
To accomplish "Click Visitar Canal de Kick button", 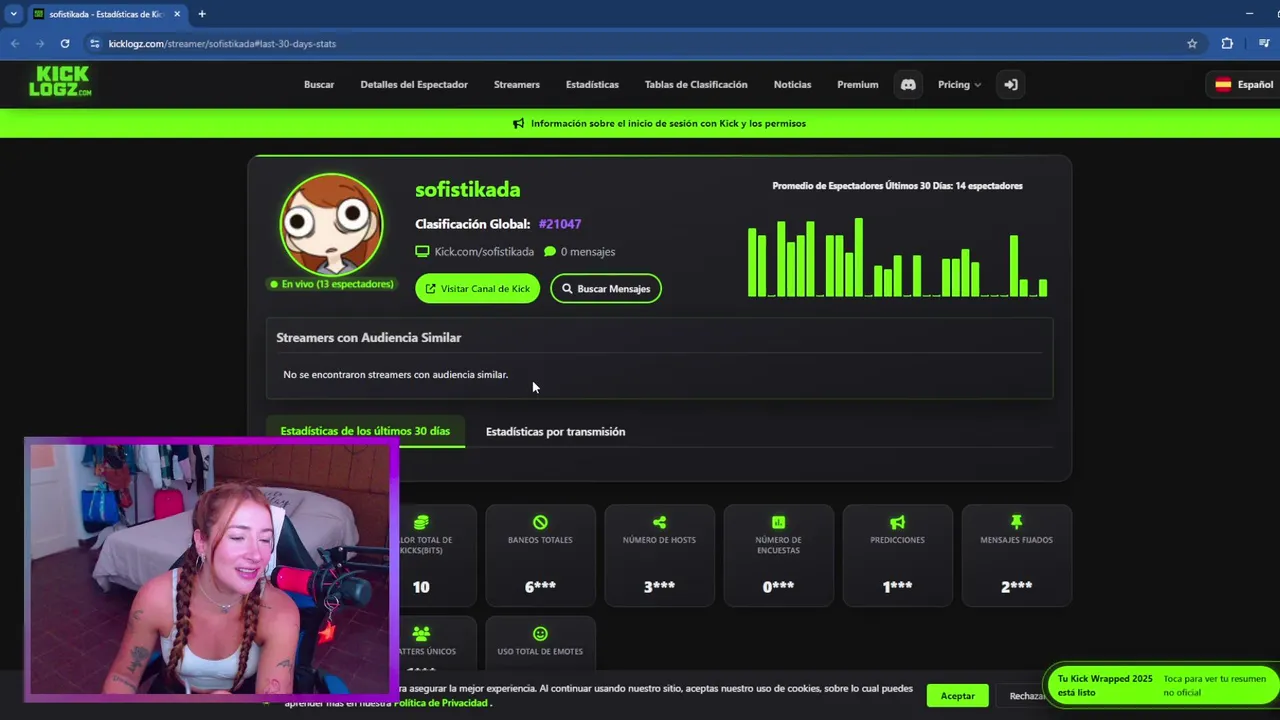I will [x=477, y=289].
